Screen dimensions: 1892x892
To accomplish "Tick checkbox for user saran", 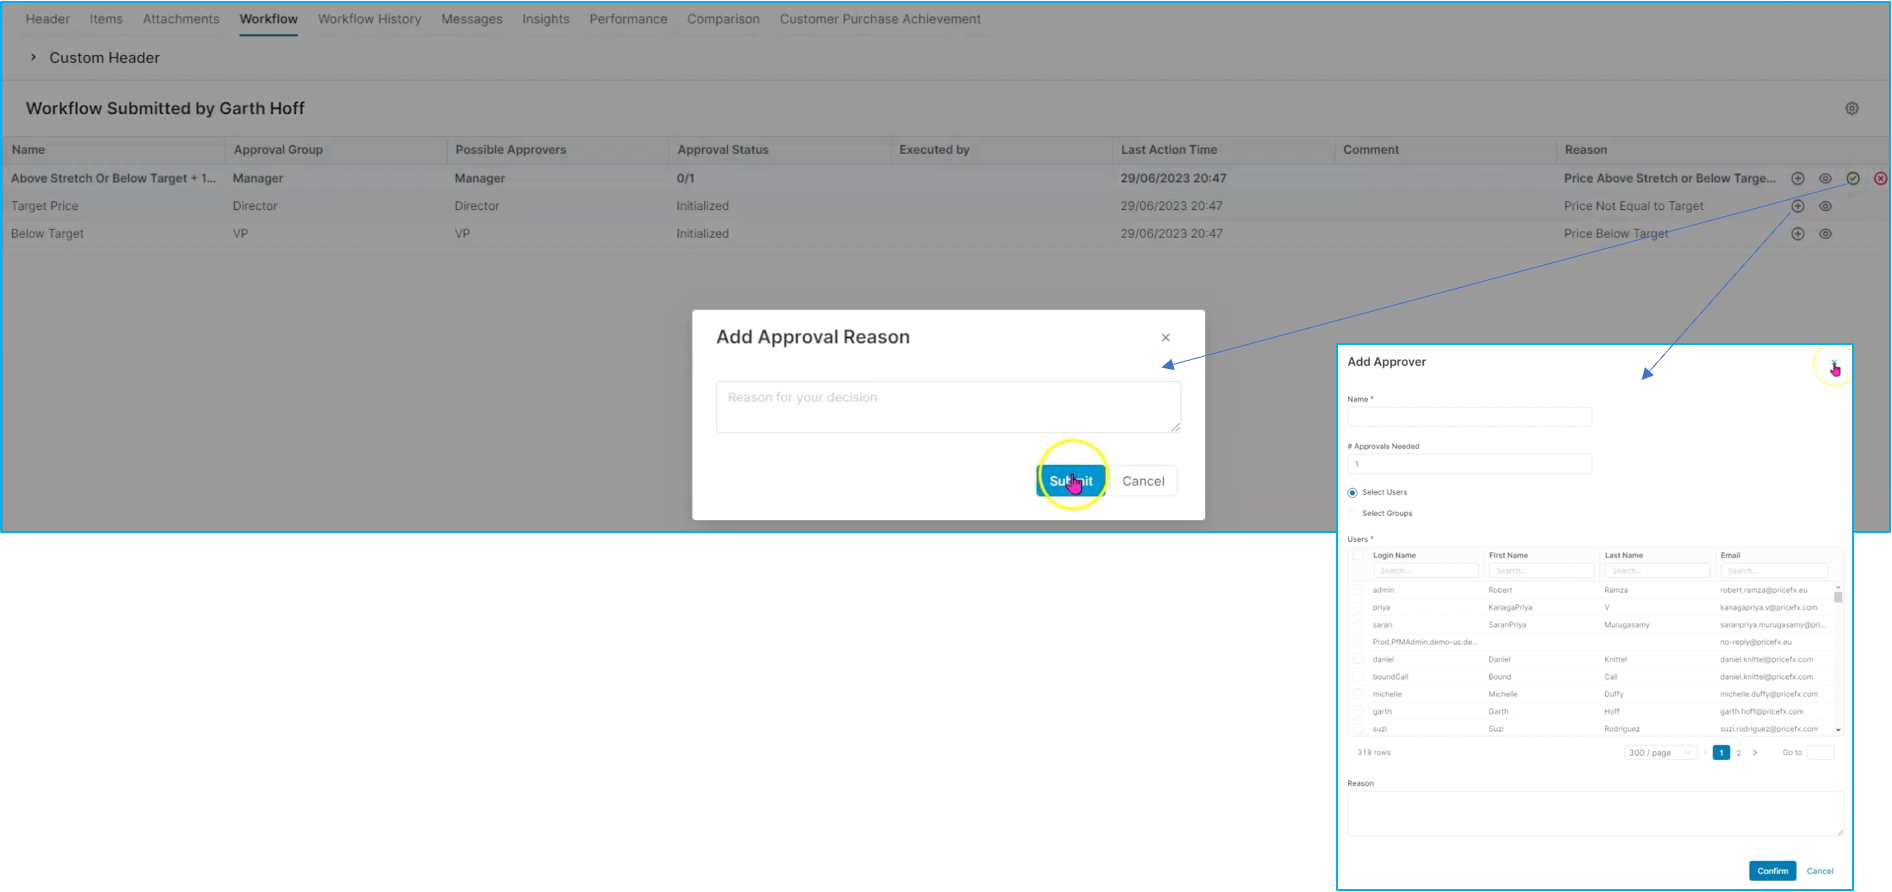I will (x=1358, y=624).
